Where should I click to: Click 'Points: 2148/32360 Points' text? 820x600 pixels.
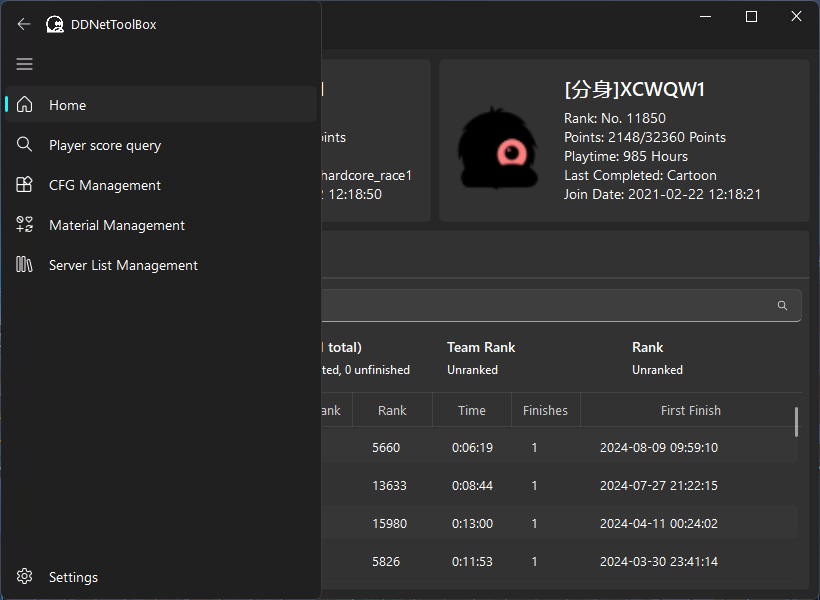645,137
